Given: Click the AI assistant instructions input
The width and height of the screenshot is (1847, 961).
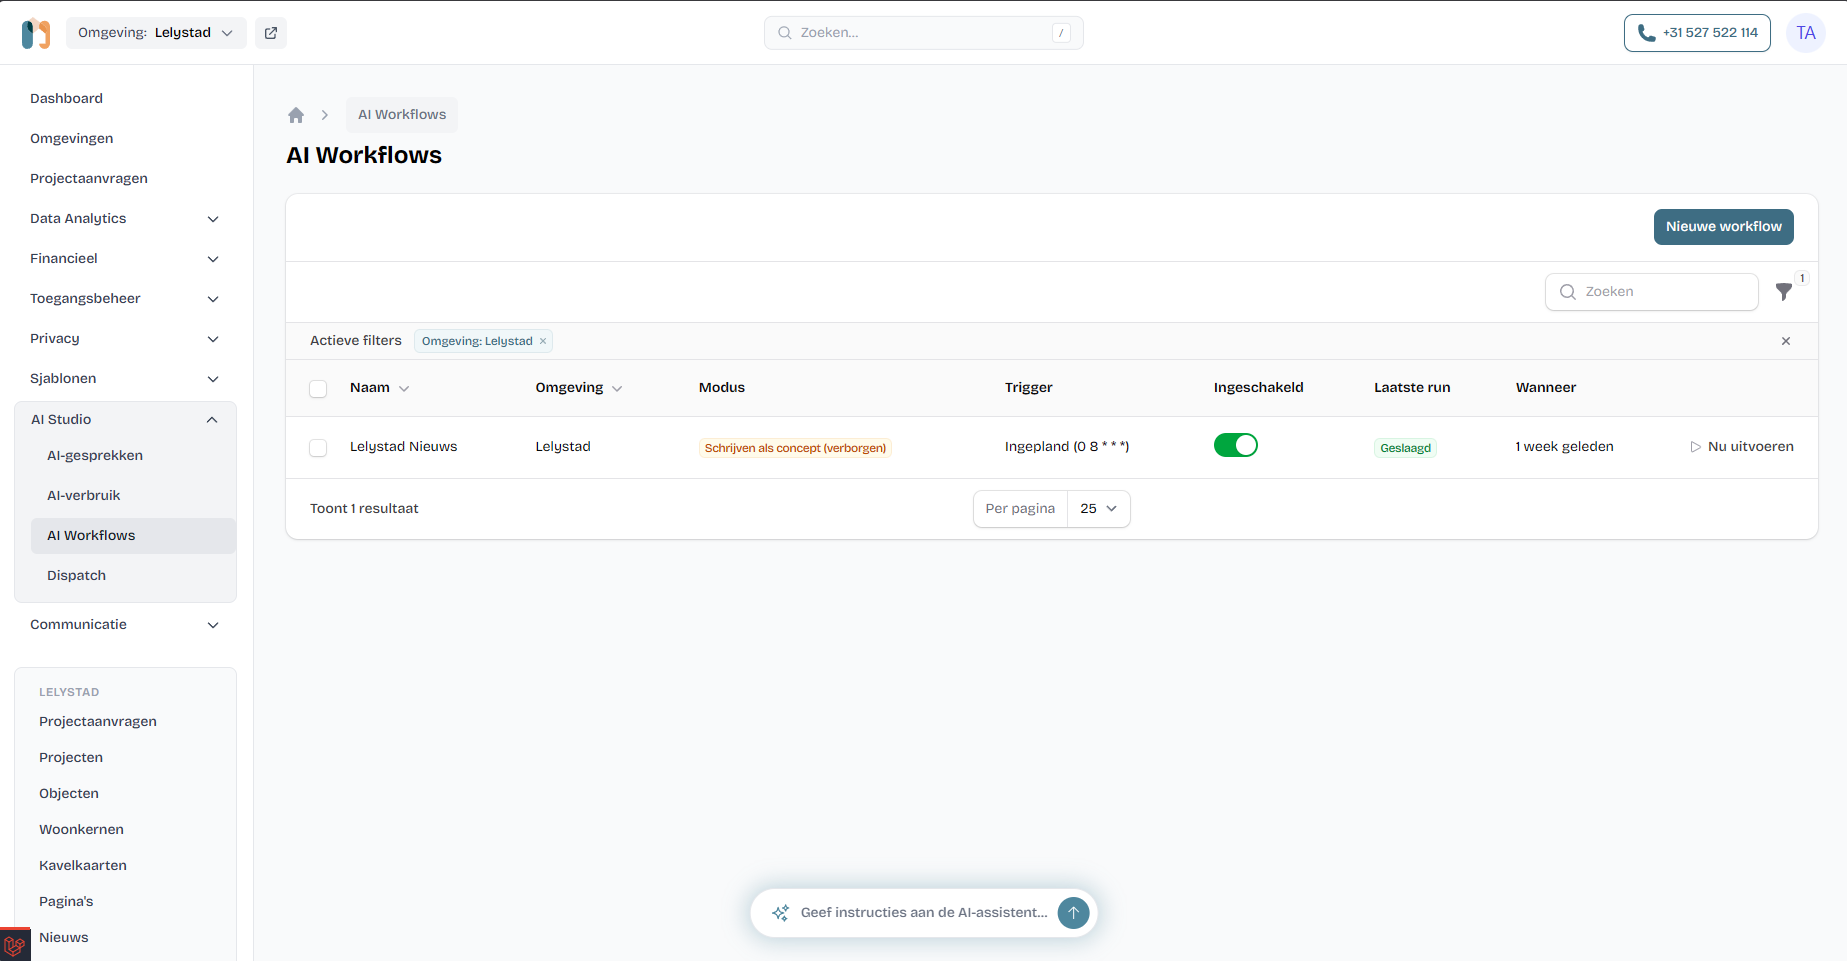Looking at the screenshot, I should [x=924, y=913].
